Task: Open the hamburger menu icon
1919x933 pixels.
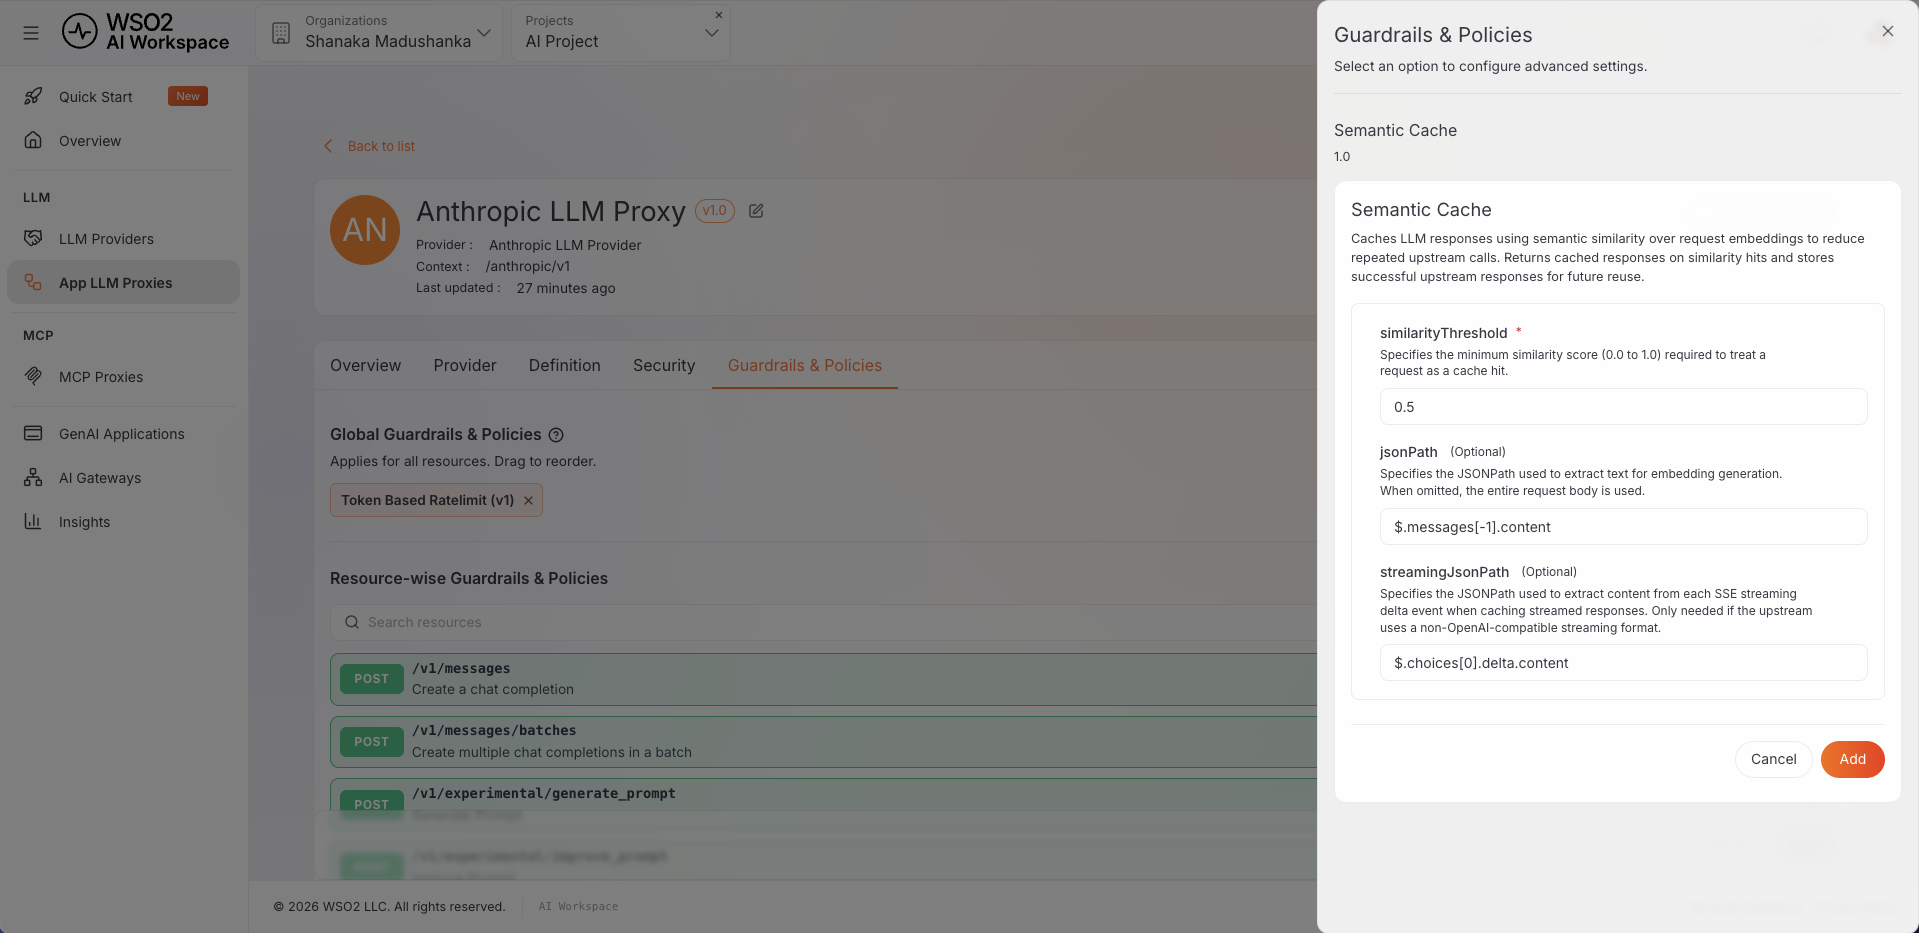Action: pyautogui.click(x=31, y=33)
